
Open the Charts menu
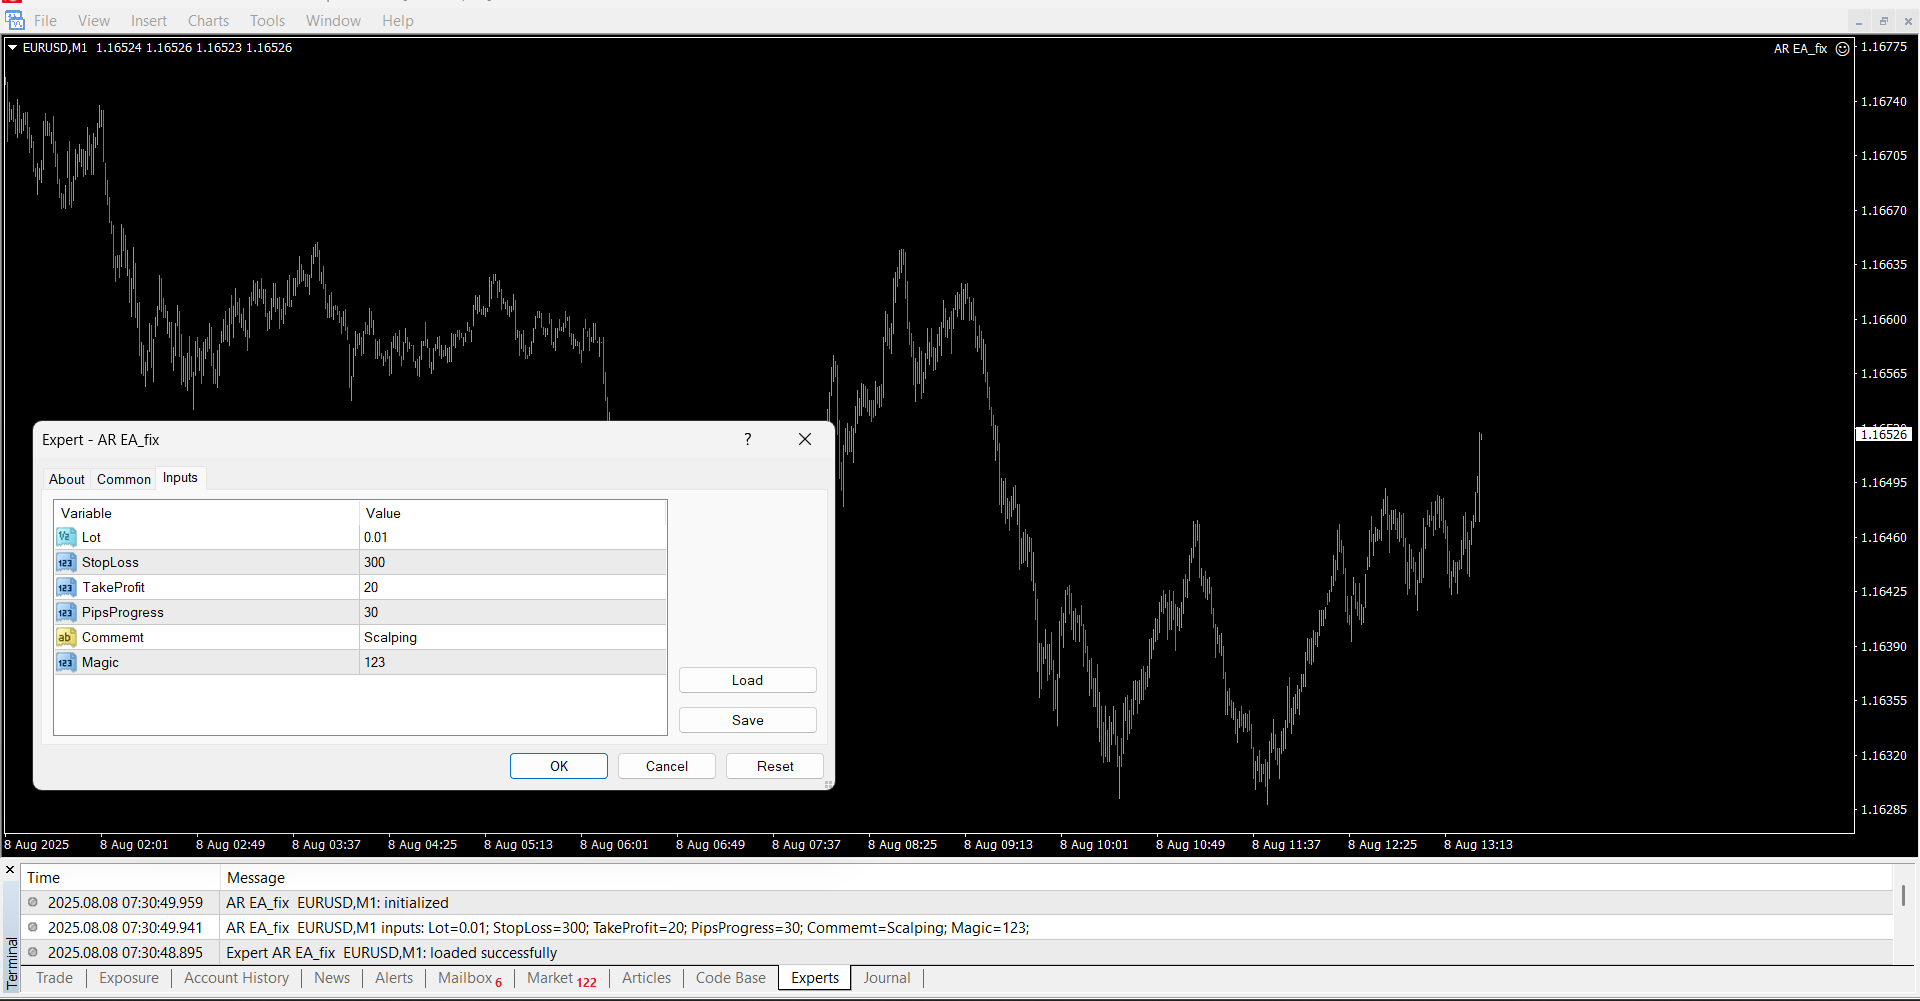(x=208, y=20)
